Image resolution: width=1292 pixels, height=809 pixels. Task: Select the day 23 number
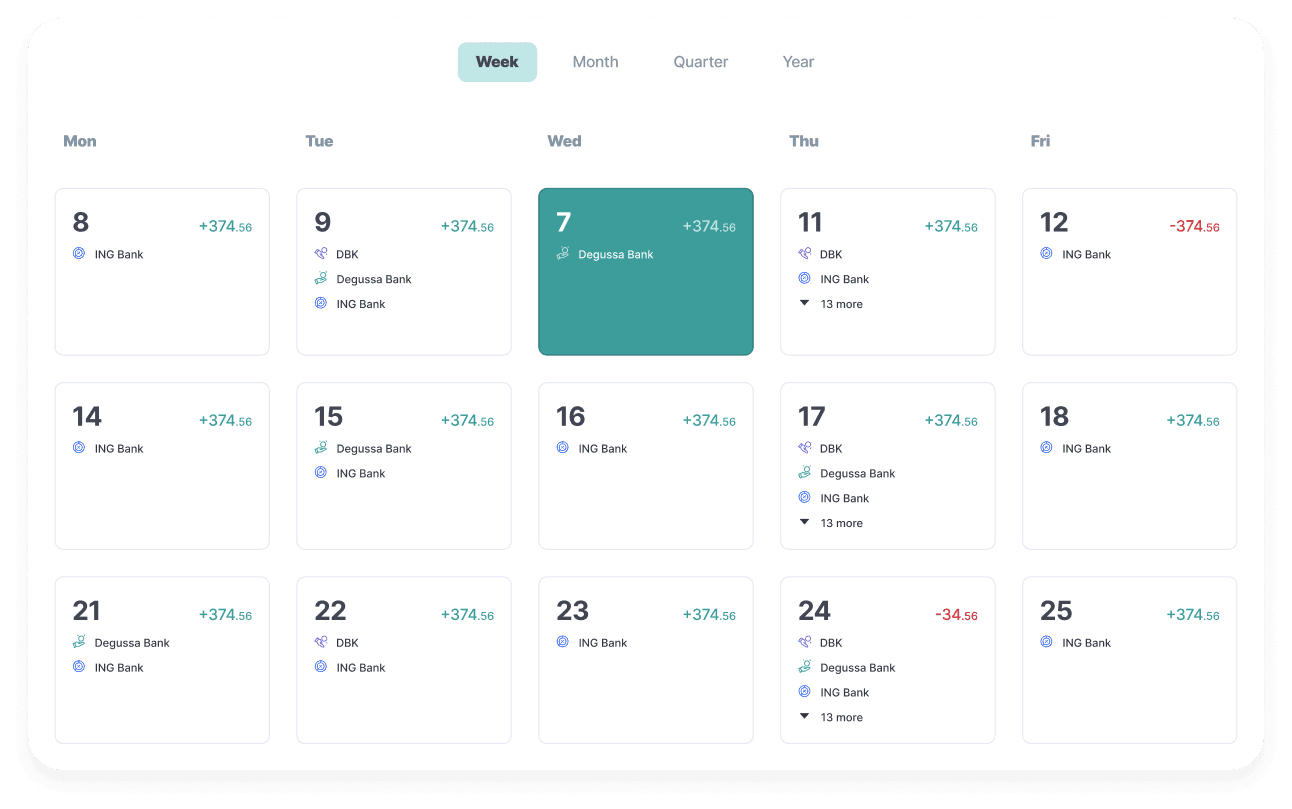tap(573, 610)
